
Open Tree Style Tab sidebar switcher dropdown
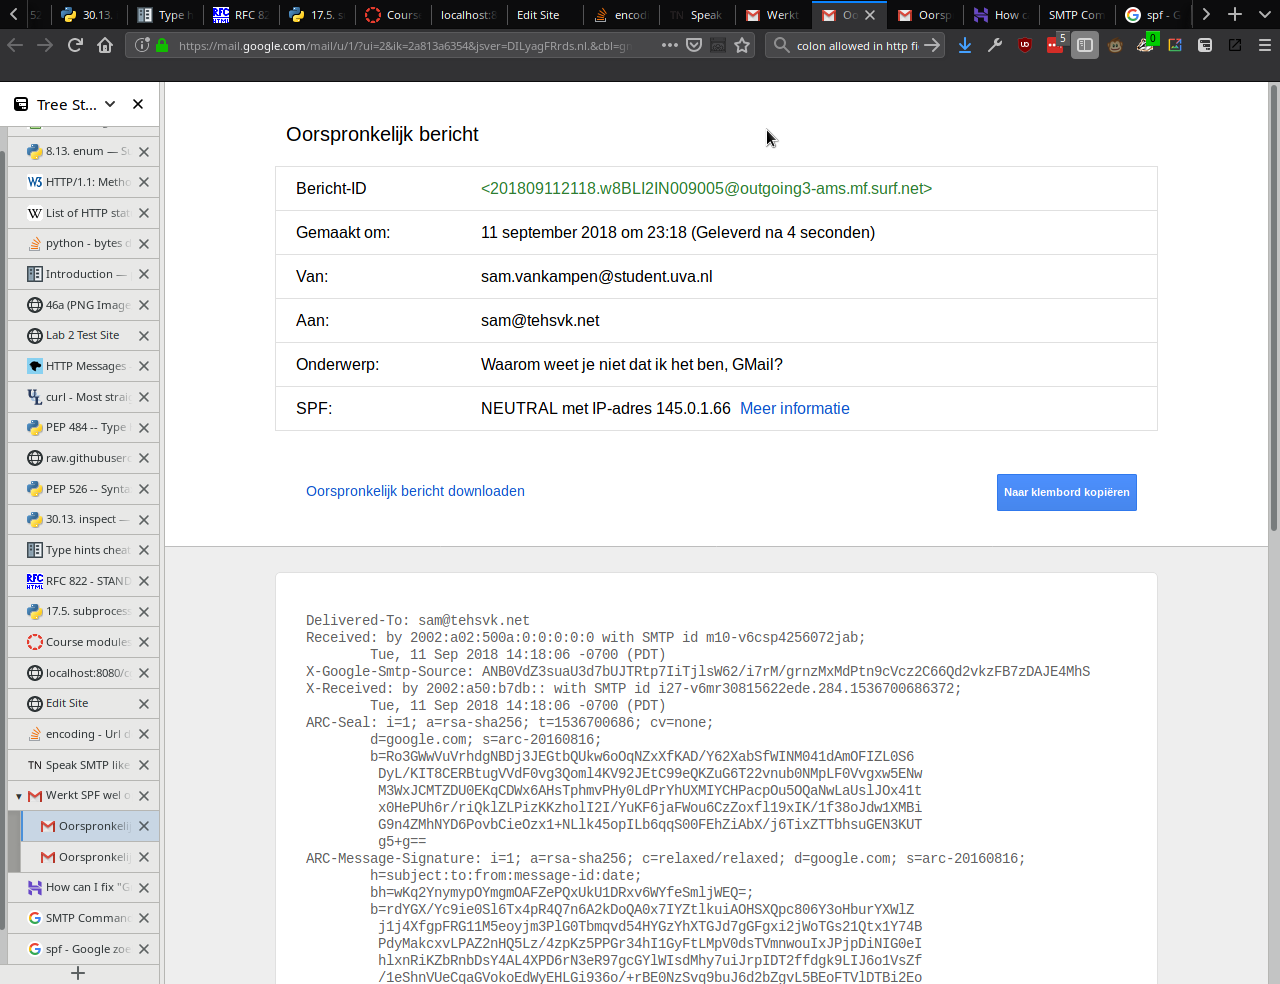(110, 104)
